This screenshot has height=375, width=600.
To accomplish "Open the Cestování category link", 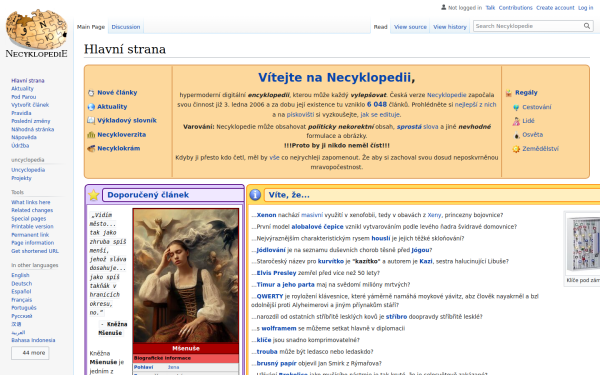I will pos(537,107).
